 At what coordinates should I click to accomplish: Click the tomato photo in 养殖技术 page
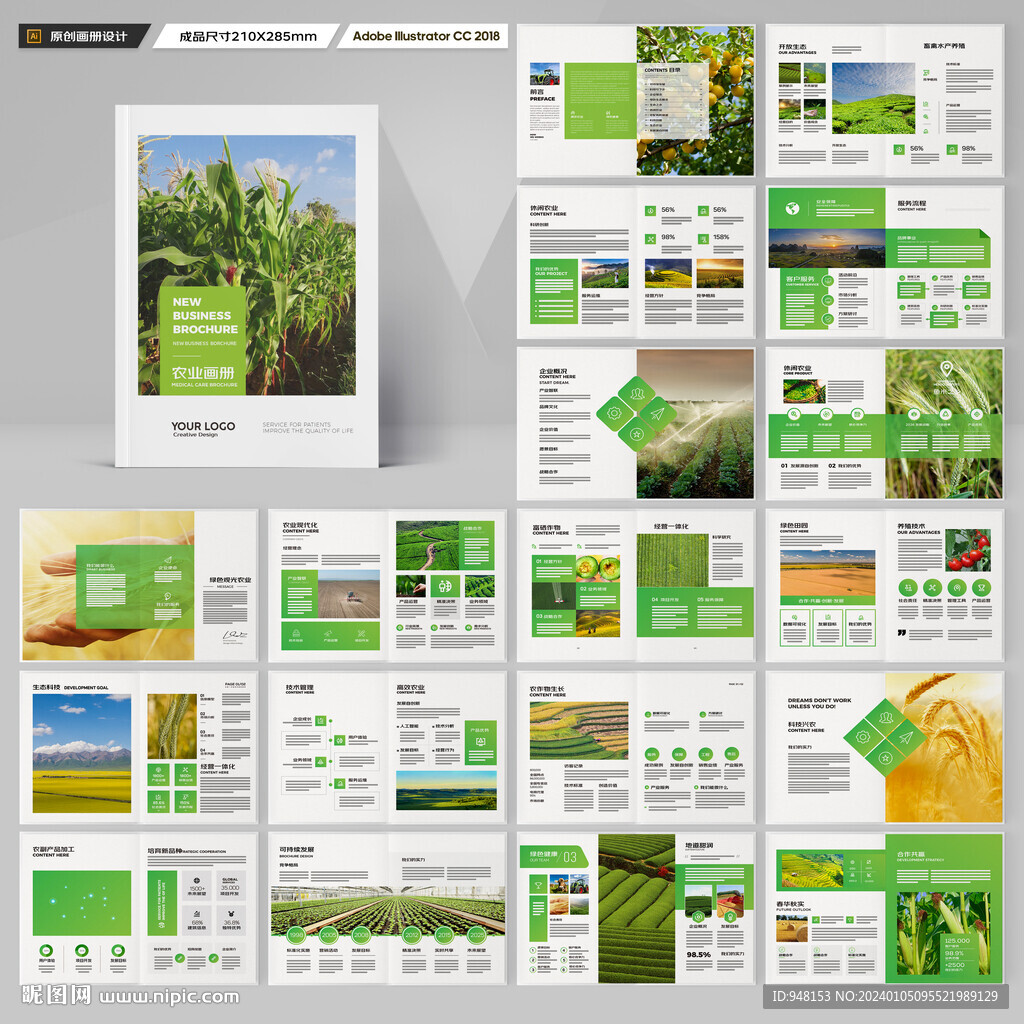(x=968, y=550)
